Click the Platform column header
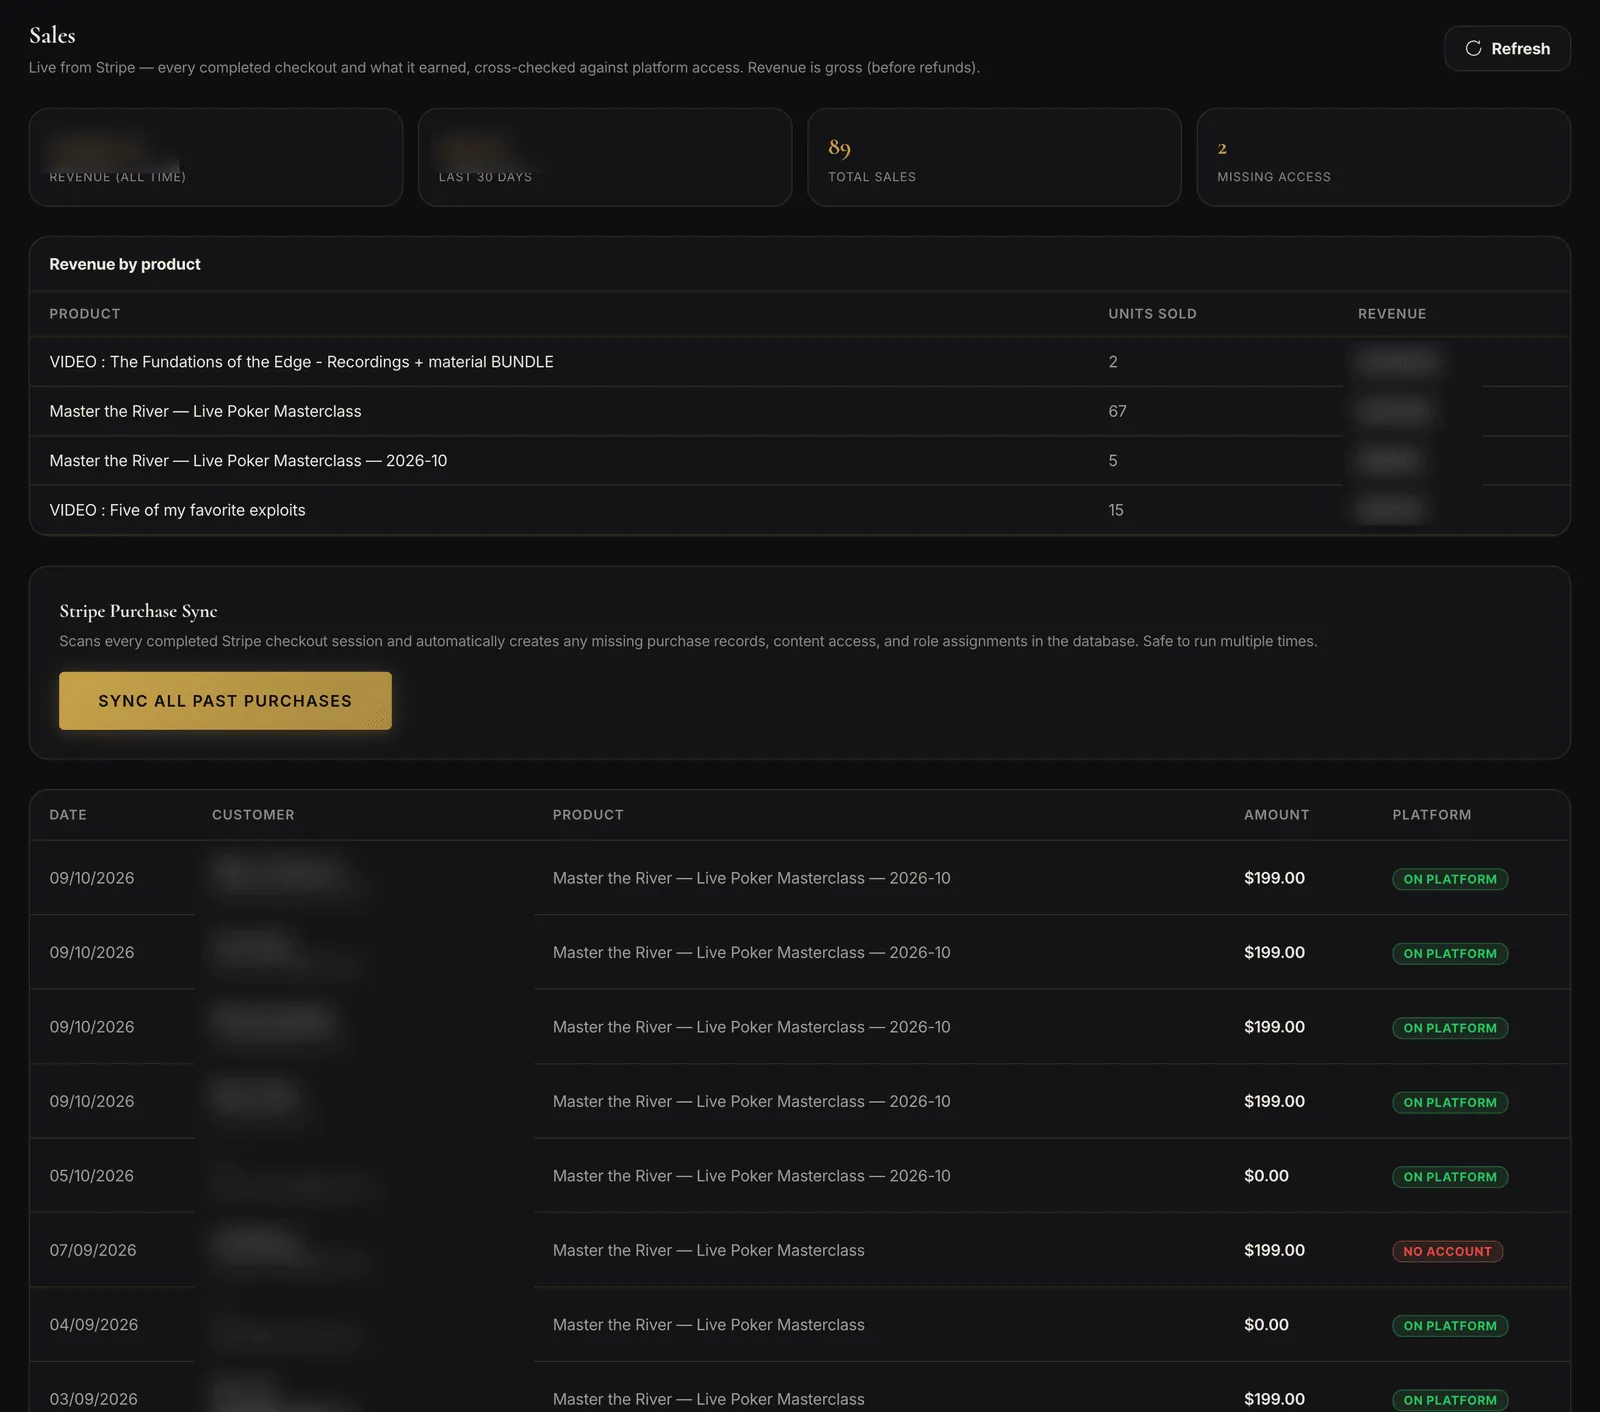The height and width of the screenshot is (1412, 1600). 1432,815
